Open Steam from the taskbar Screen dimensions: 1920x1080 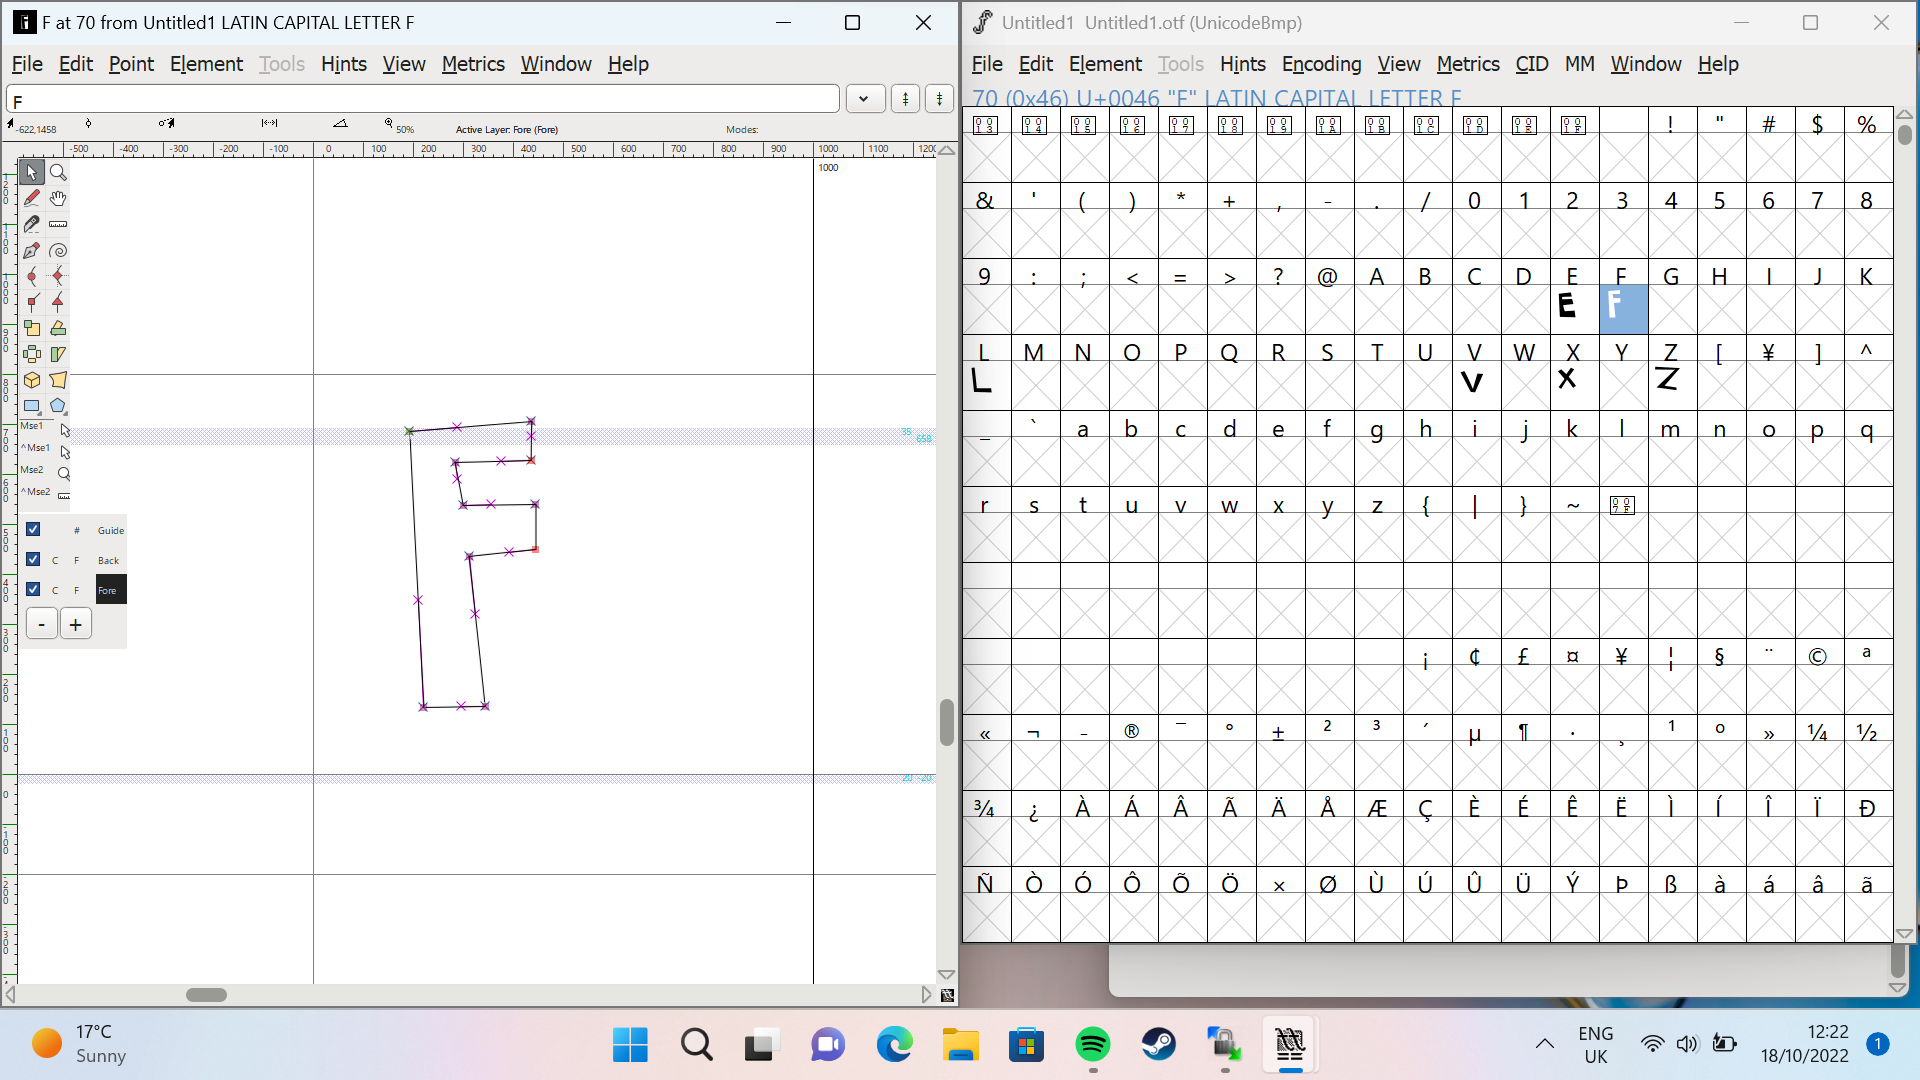click(x=1159, y=1045)
